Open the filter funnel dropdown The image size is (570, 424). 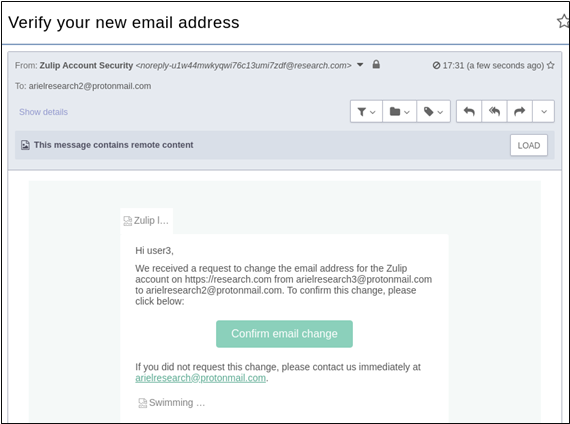(366, 112)
